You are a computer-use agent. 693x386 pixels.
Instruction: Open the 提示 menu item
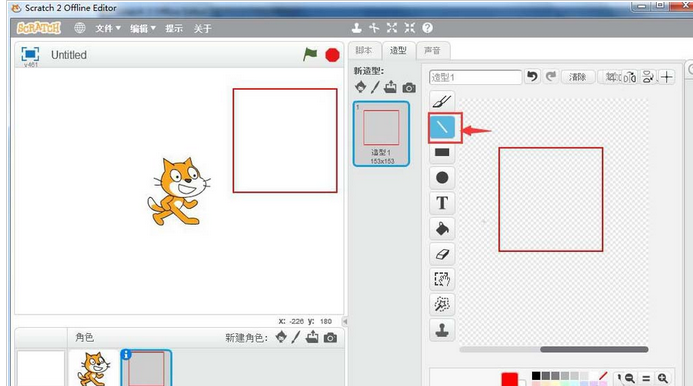click(x=174, y=28)
